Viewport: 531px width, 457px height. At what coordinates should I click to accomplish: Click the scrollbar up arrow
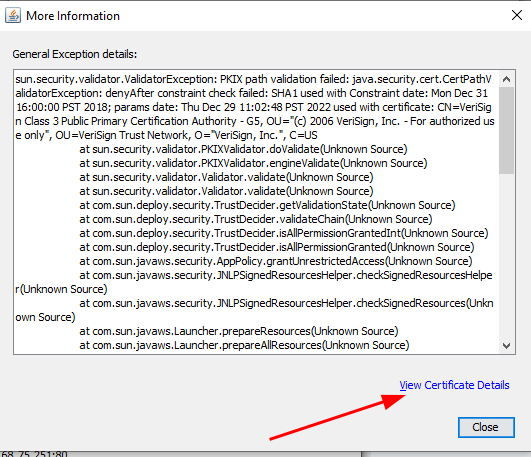(507, 79)
